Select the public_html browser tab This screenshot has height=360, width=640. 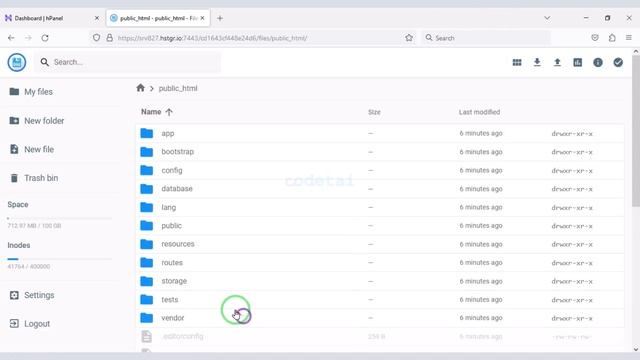(158, 18)
